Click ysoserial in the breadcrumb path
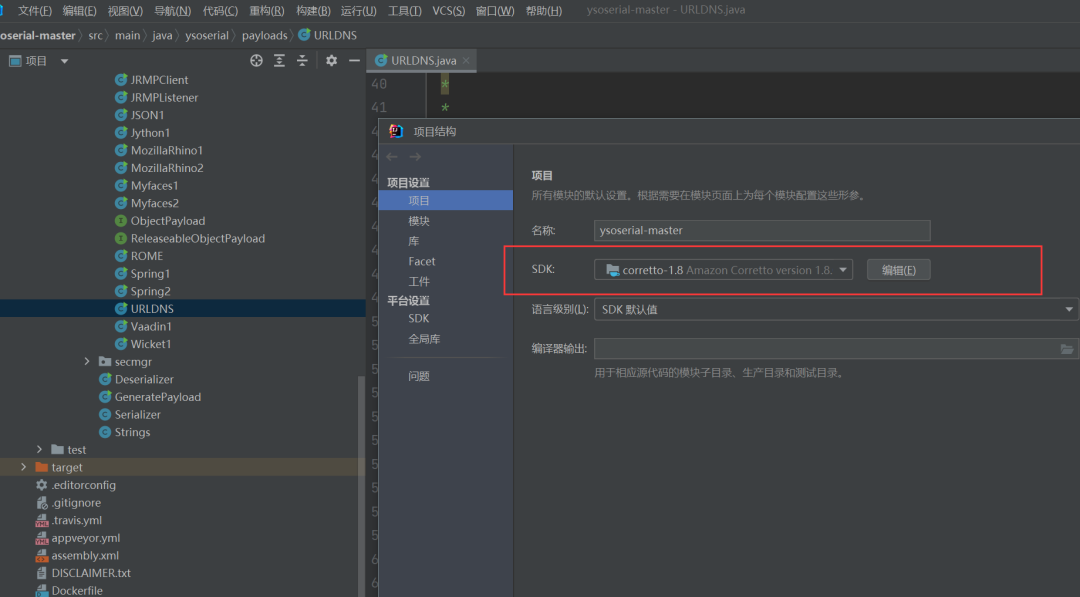 (x=207, y=35)
